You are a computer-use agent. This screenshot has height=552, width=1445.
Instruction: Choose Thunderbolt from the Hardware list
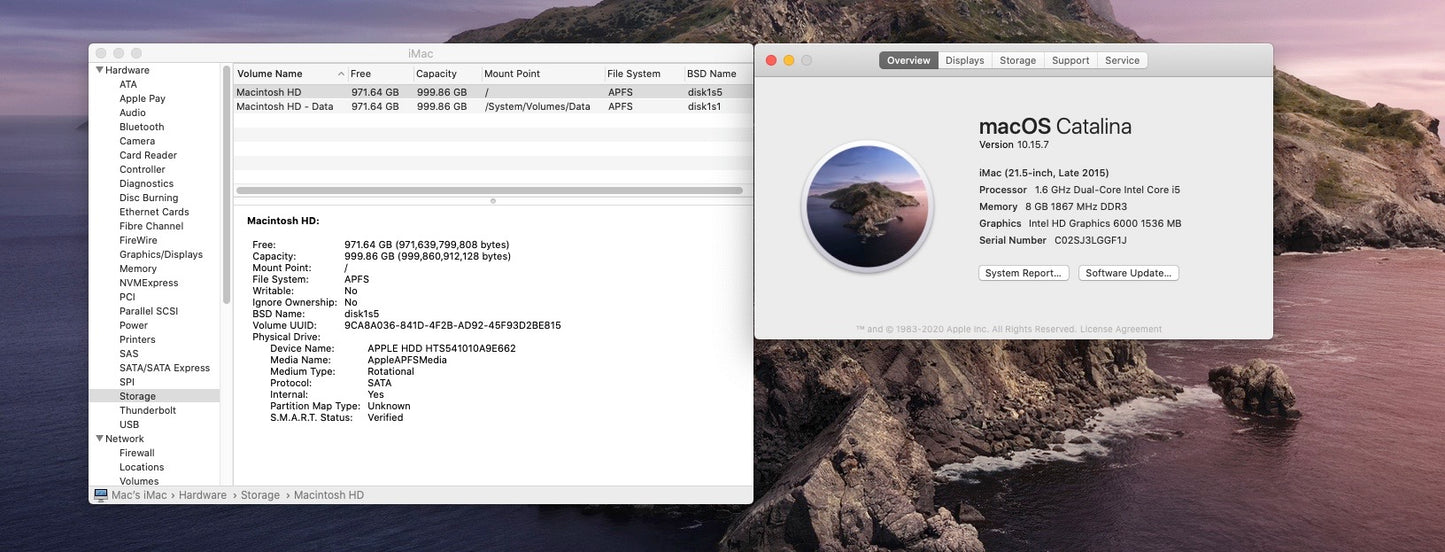147,410
